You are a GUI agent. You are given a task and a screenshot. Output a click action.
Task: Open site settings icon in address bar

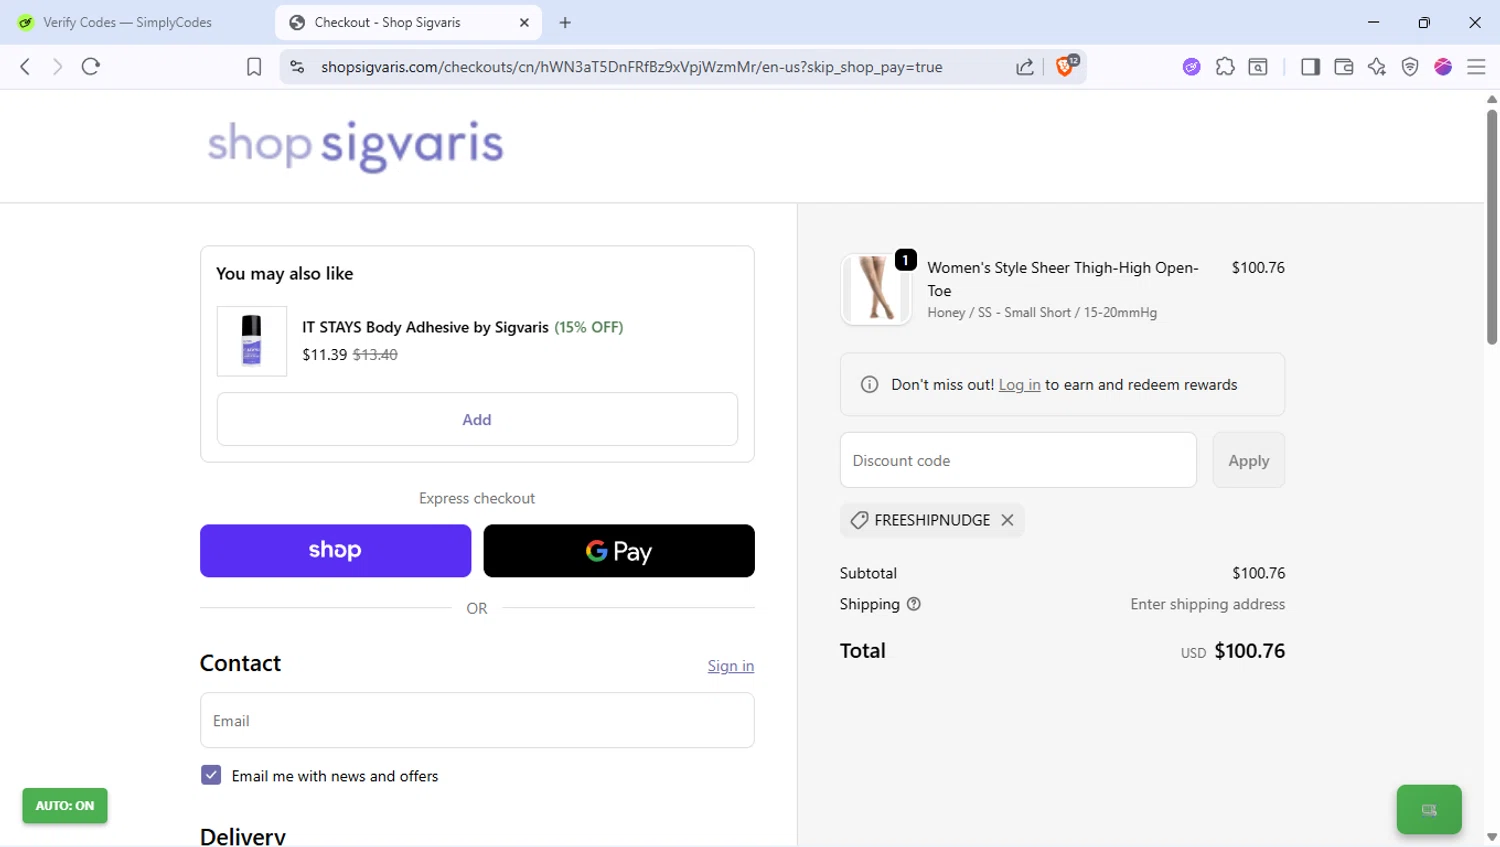[297, 67]
